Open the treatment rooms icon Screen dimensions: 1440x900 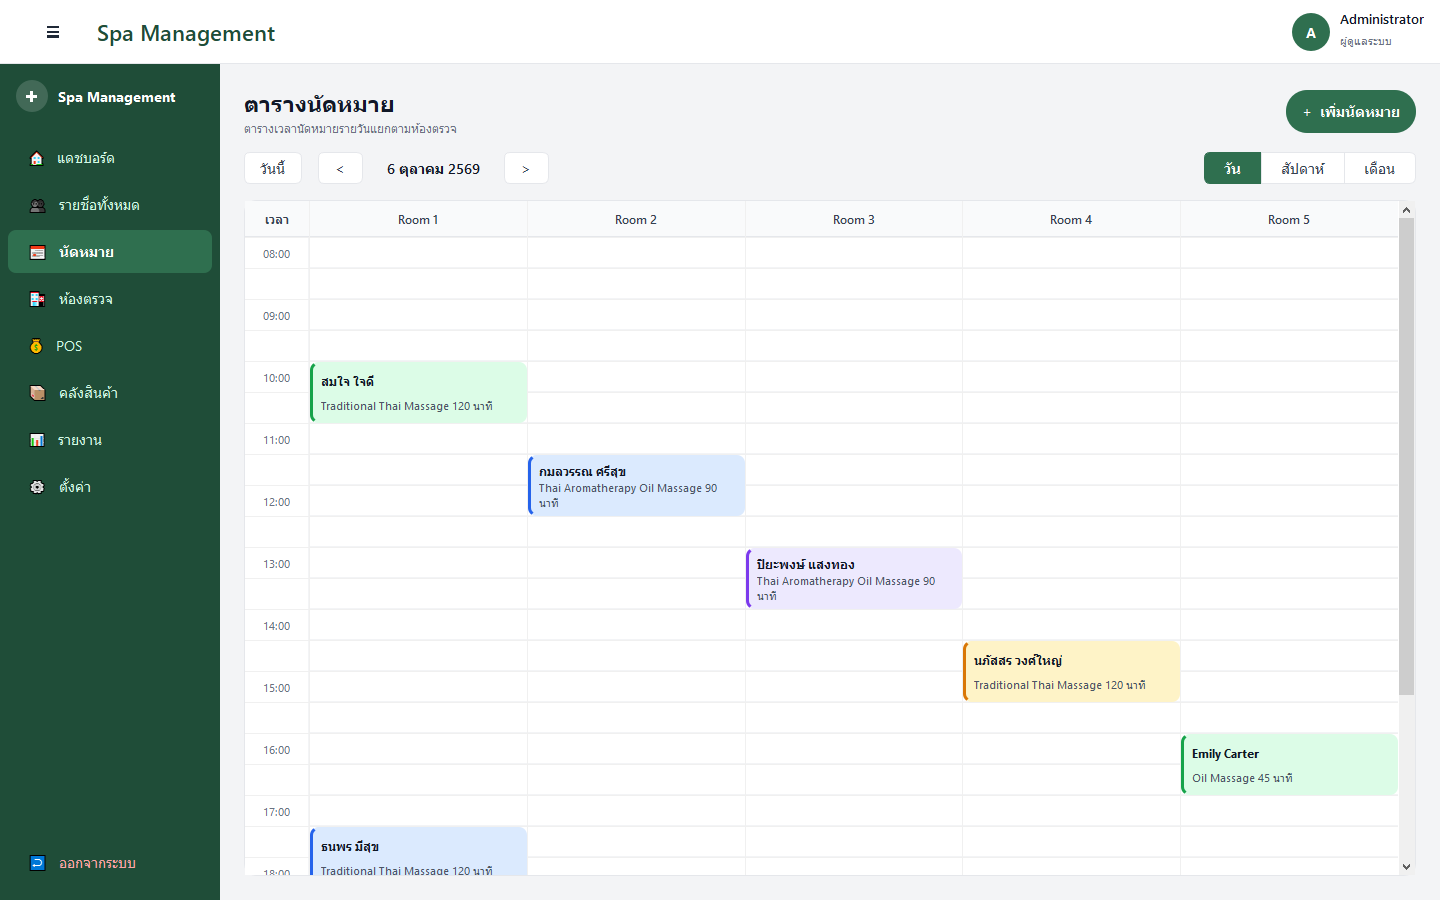pos(37,299)
